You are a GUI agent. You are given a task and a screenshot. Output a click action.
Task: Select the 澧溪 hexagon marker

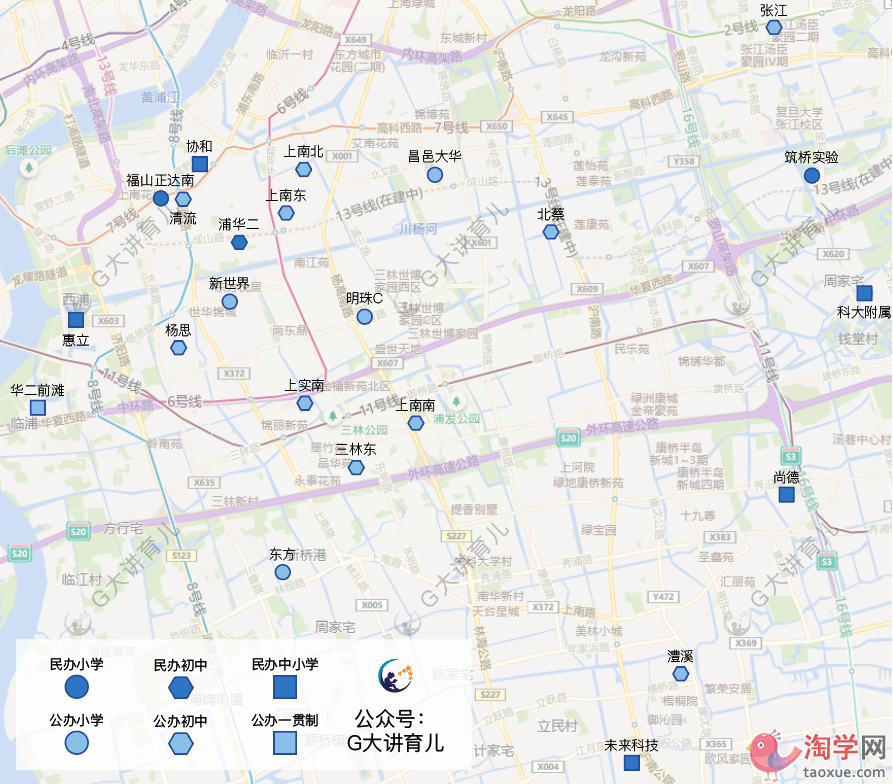tap(681, 674)
